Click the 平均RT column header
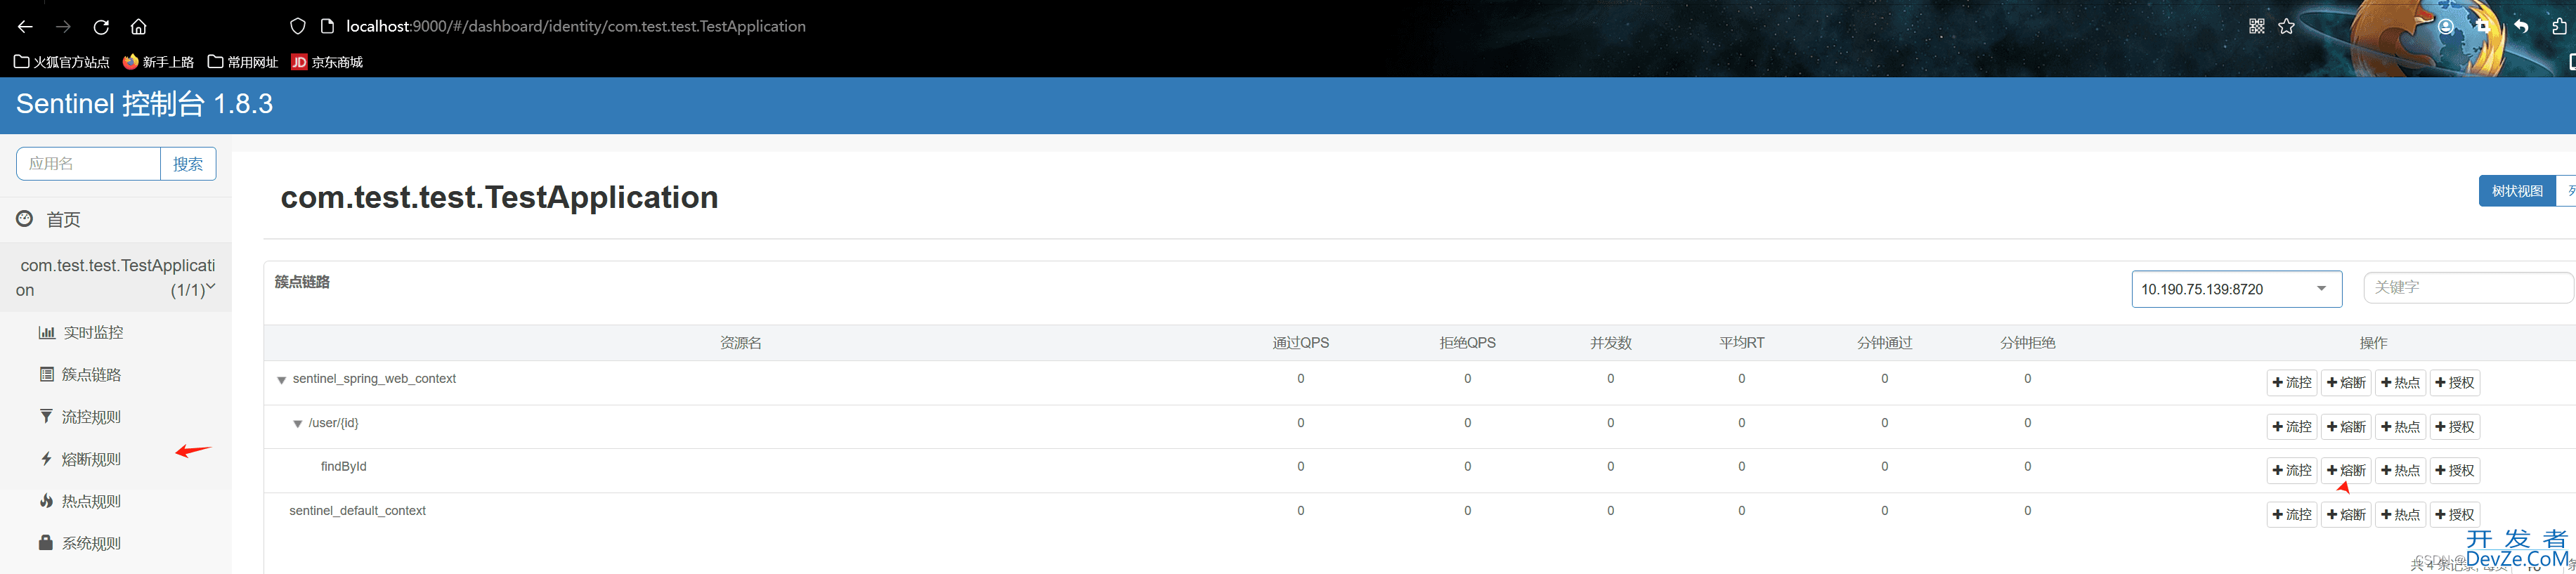 point(1741,343)
